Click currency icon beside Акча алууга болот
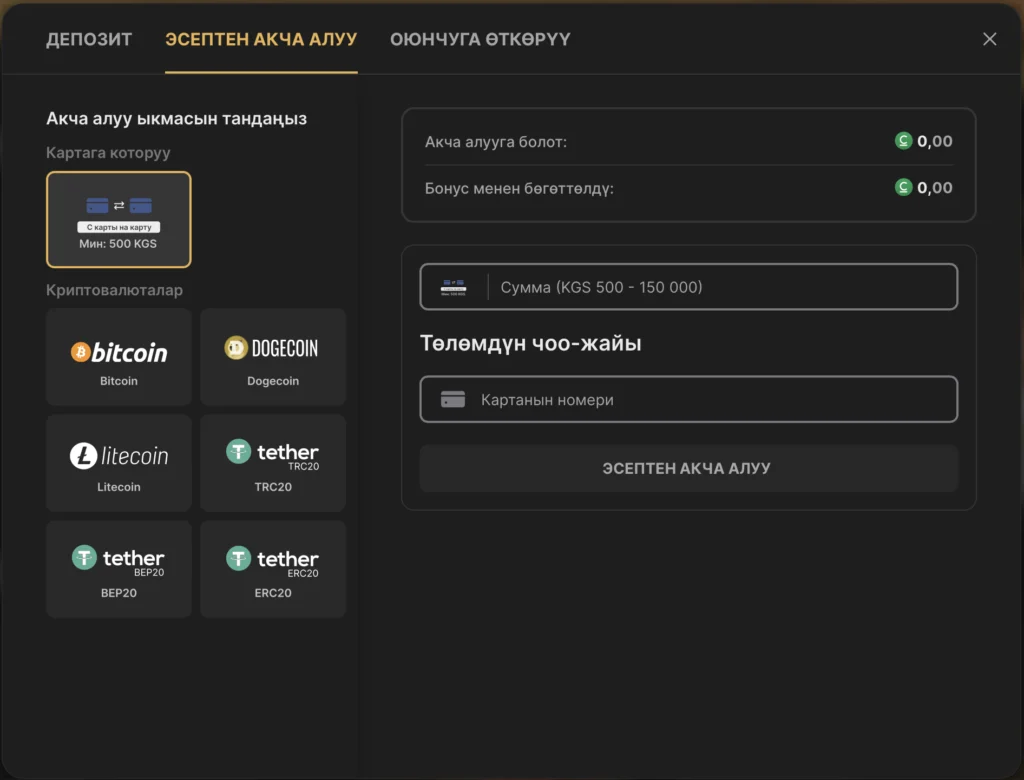Image resolution: width=1024 pixels, height=780 pixels. 903,140
